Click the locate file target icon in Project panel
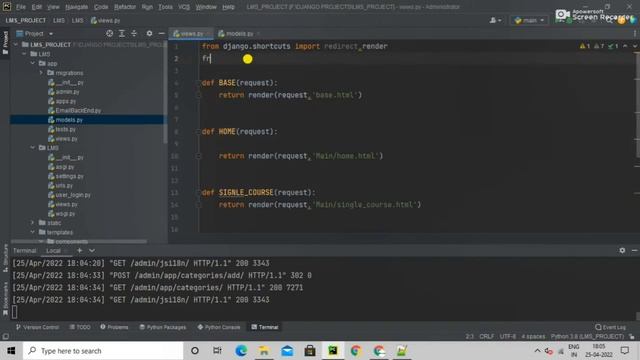Image resolution: width=640 pixels, height=360 pixels. click(109, 33)
